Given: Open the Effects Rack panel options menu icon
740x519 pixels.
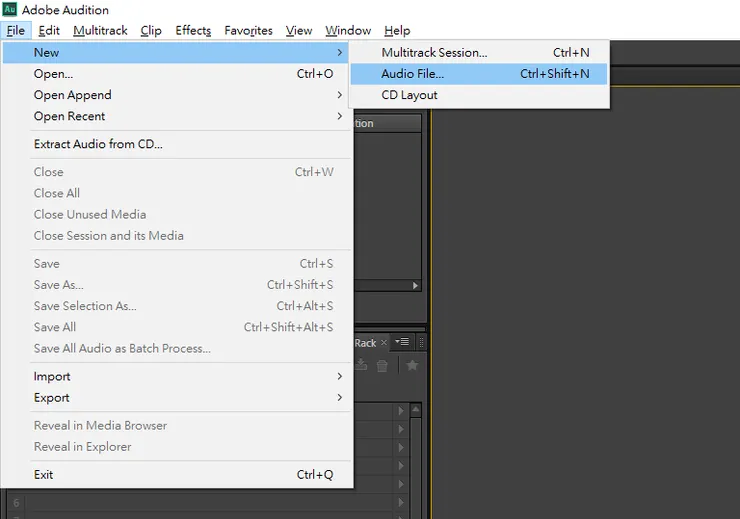Looking at the screenshot, I should (402, 342).
